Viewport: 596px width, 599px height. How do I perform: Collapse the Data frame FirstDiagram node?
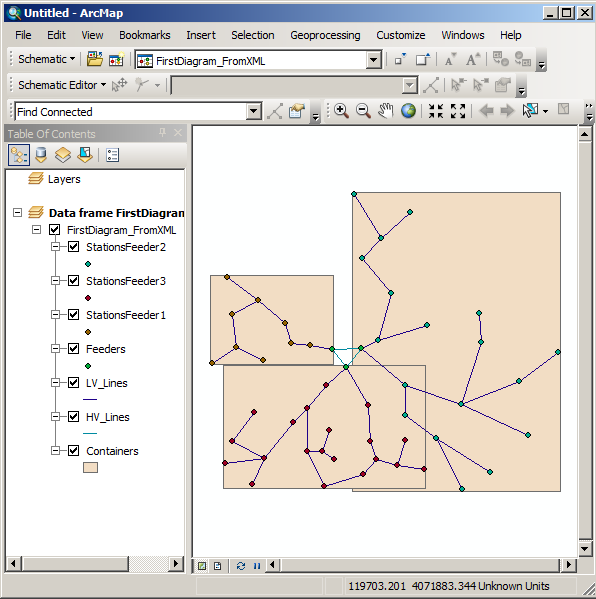coord(18,212)
